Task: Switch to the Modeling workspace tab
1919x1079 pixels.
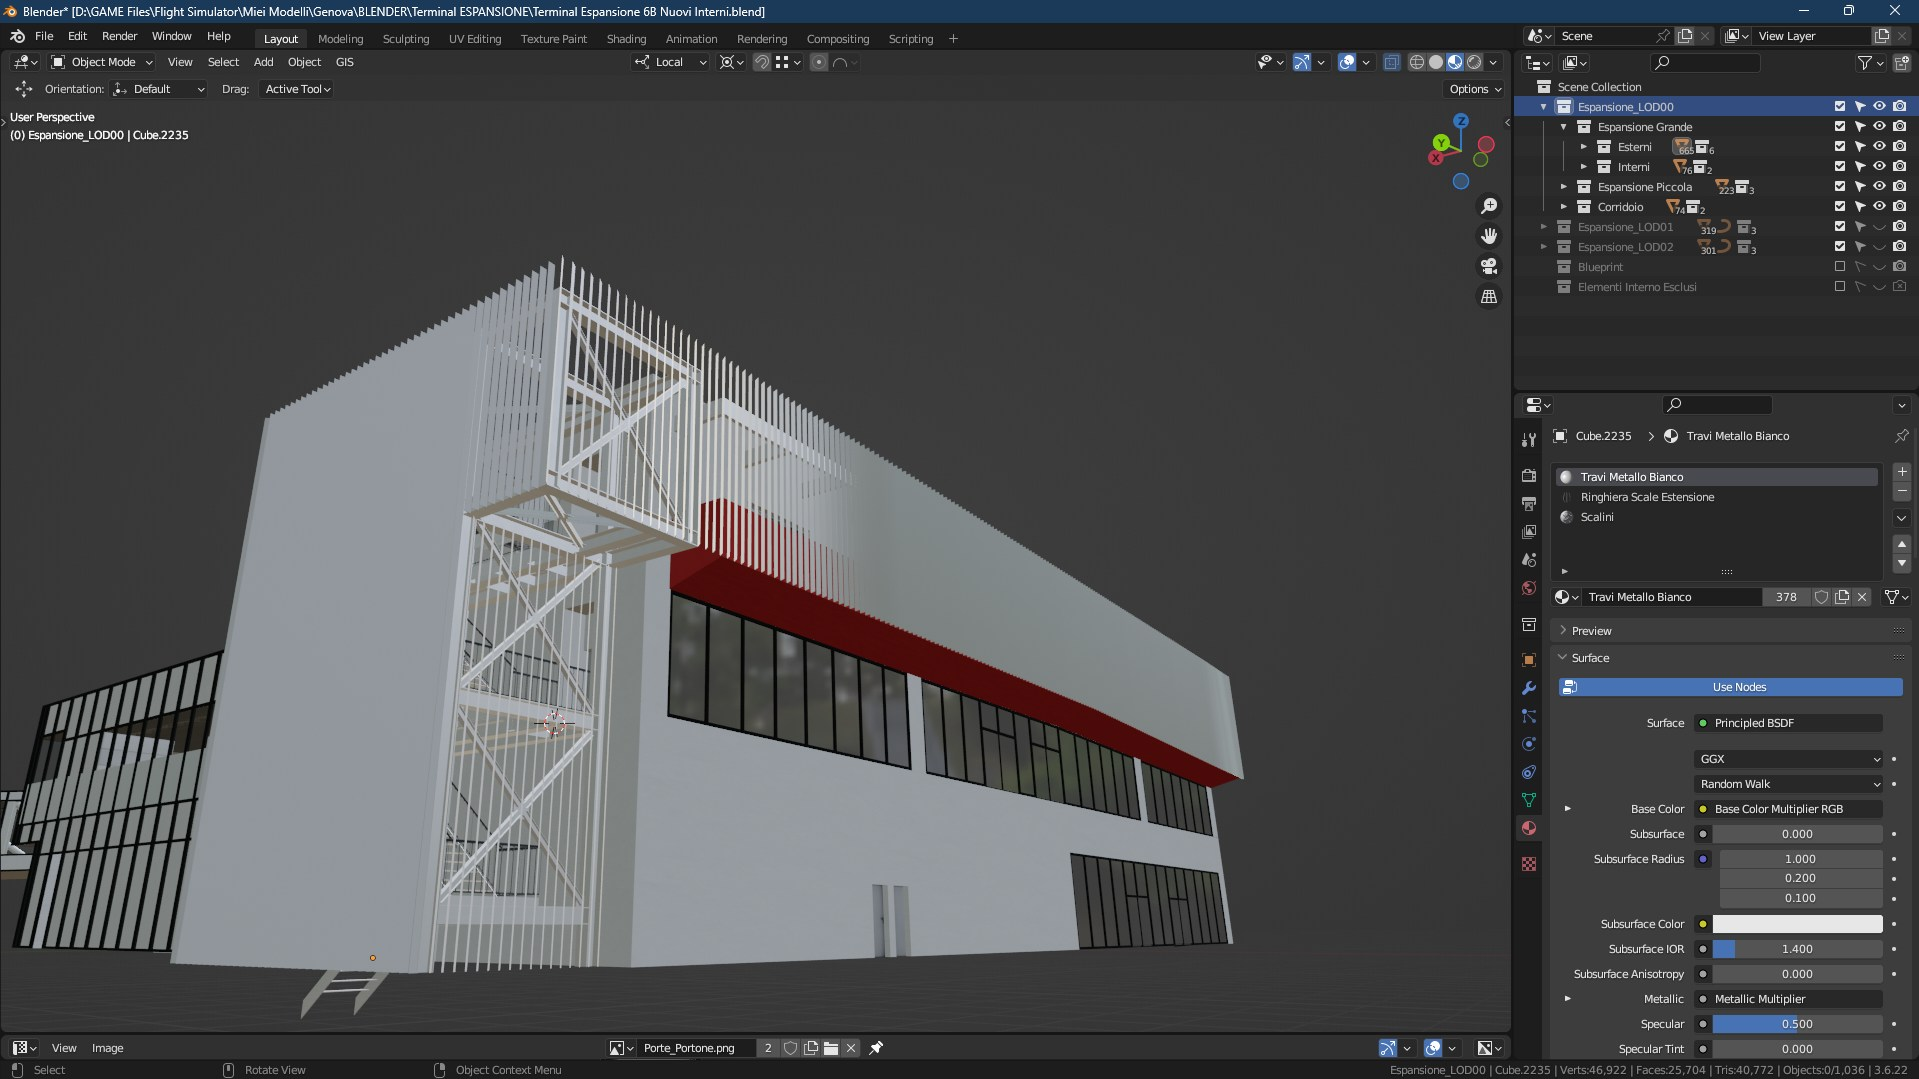Action: [x=340, y=39]
